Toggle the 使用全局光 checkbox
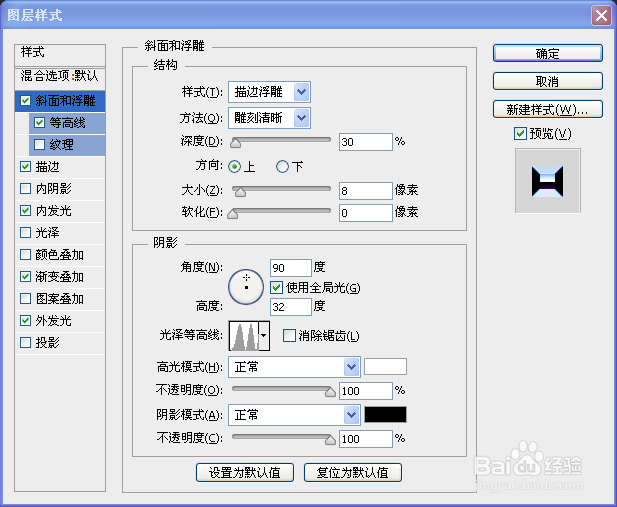This screenshot has width=617, height=507. pyautogui.click(x=276, y=288)
